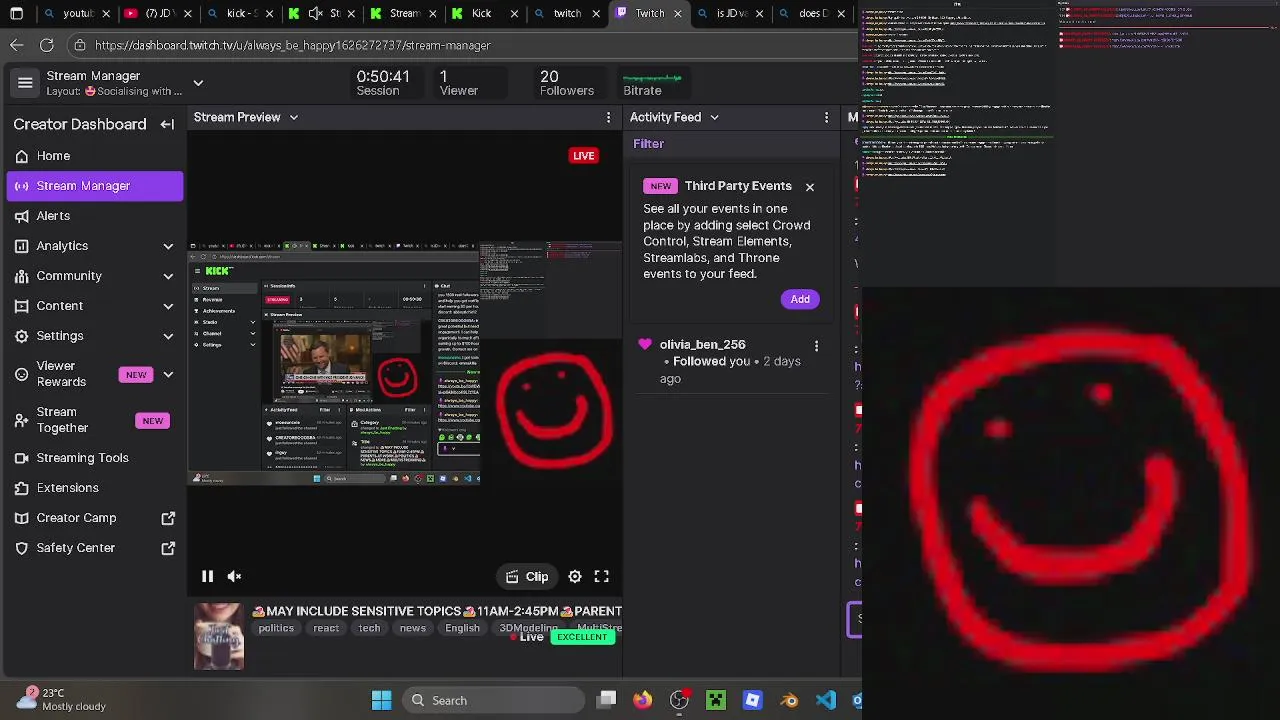
Task: View site information lock icon
Action: (x=80, y=45)
